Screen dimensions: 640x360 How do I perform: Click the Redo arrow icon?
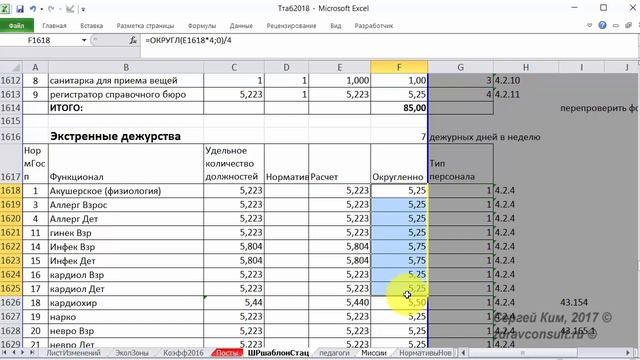pyautogui.click(x=51, y=9)
